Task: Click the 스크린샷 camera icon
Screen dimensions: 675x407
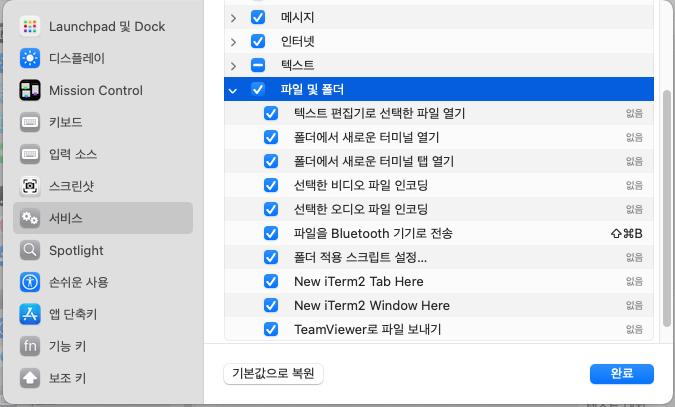Action: pyautogui.click(x=30, y=186)
